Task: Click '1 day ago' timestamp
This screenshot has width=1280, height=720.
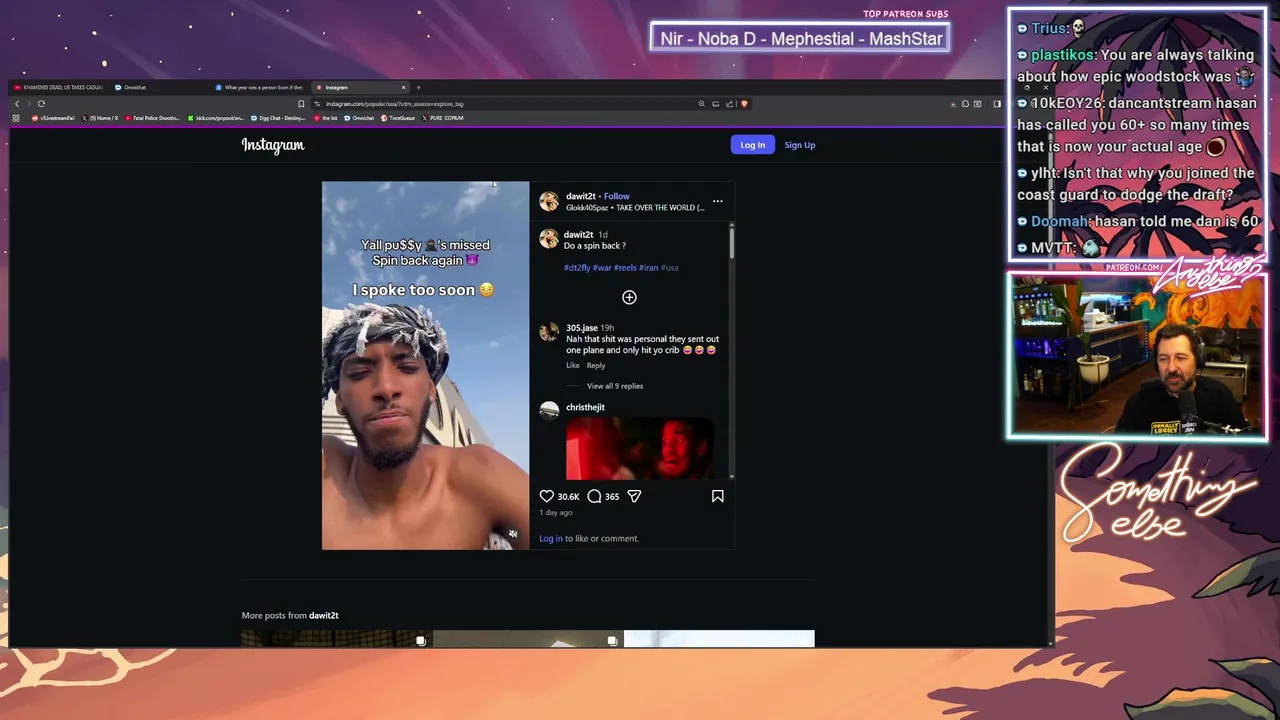Action: (x=556, y=512)
